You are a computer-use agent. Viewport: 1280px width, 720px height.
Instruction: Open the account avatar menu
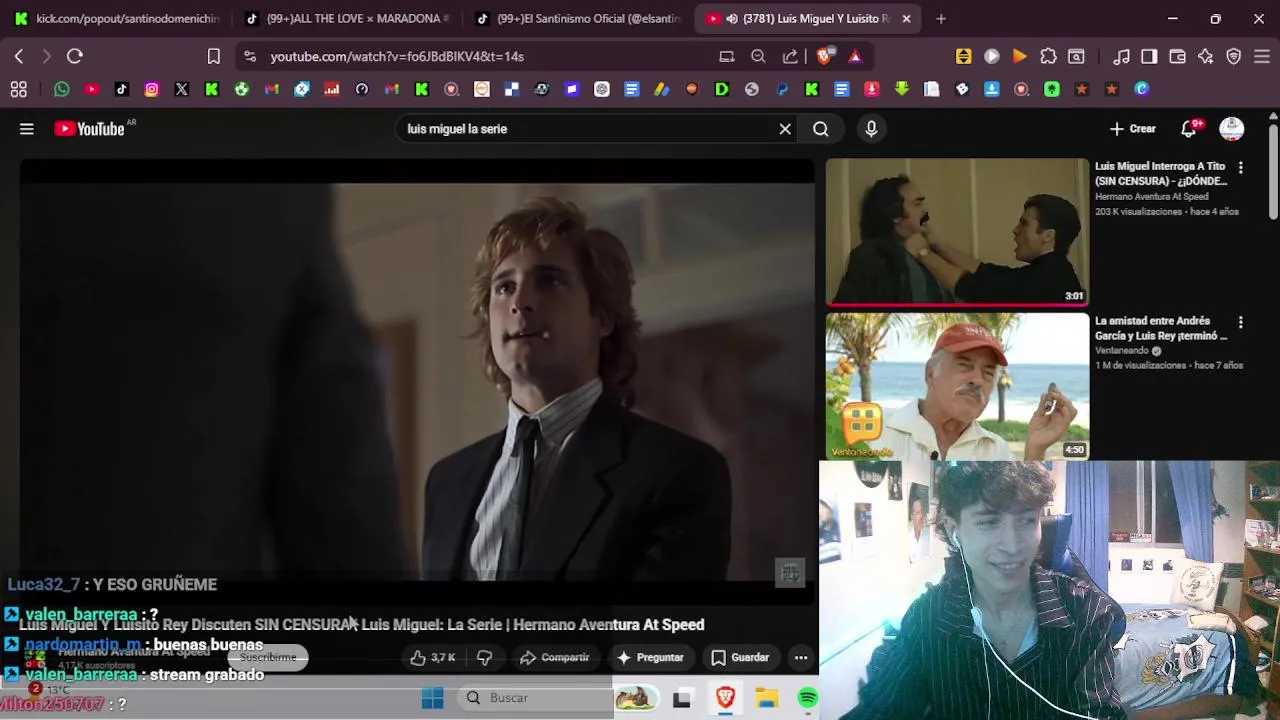tap(1232, 129)
